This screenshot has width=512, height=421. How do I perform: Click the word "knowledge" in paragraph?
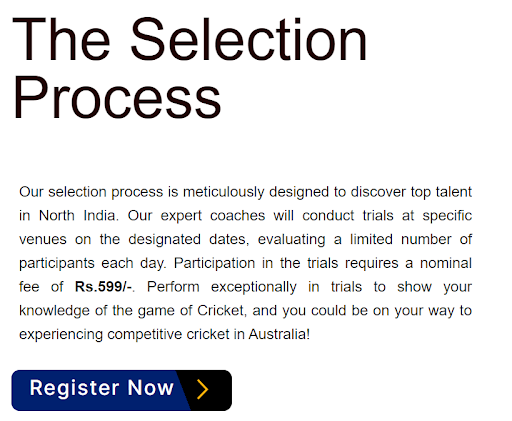tap(54, 311)
